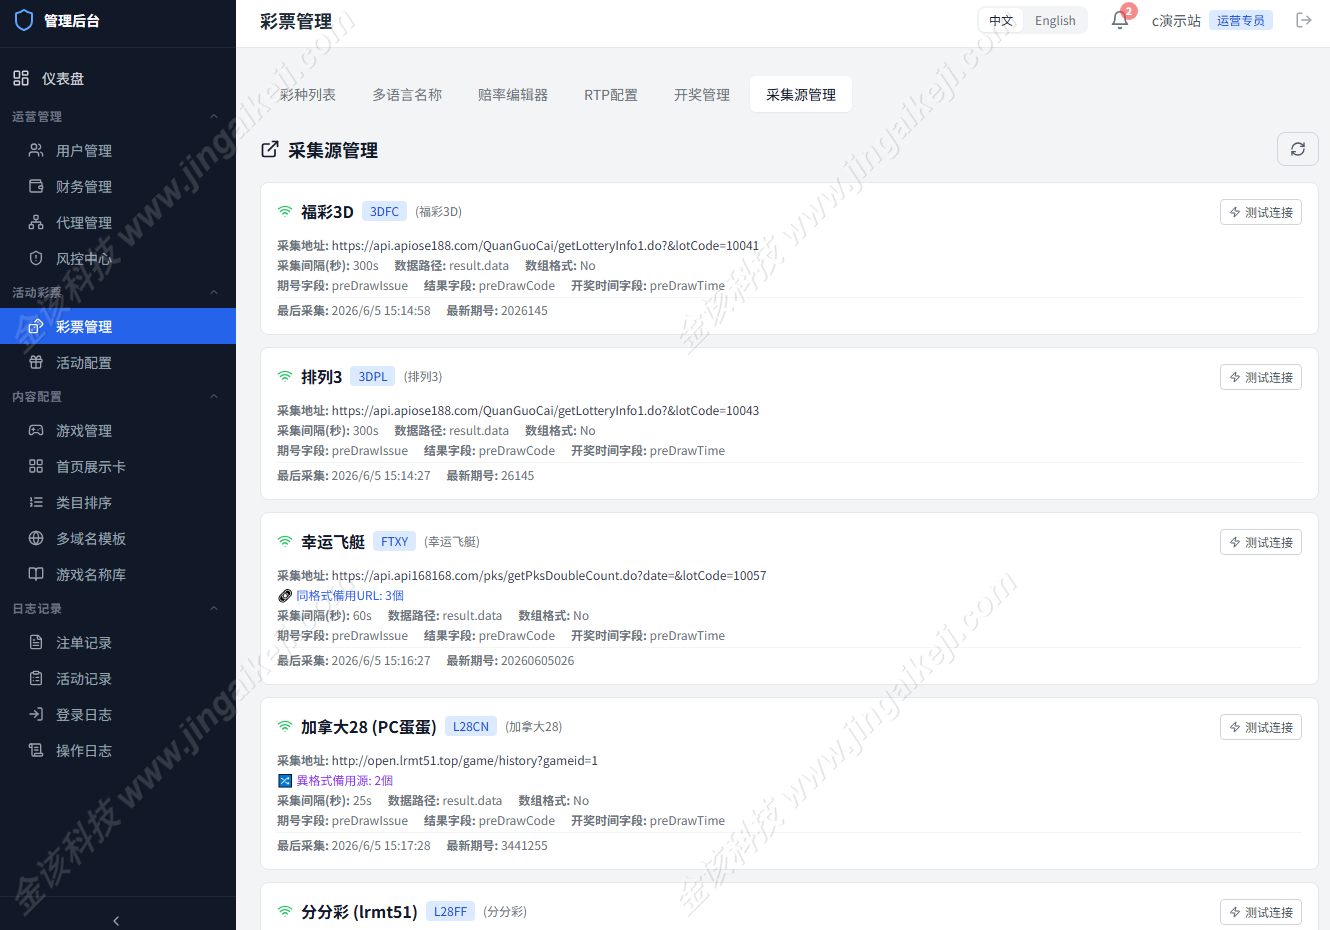The height and width of the screenshot is (930, 1330).
Task: Click the green signal icon for 加拿大28
Action: [x=285, y=726]
